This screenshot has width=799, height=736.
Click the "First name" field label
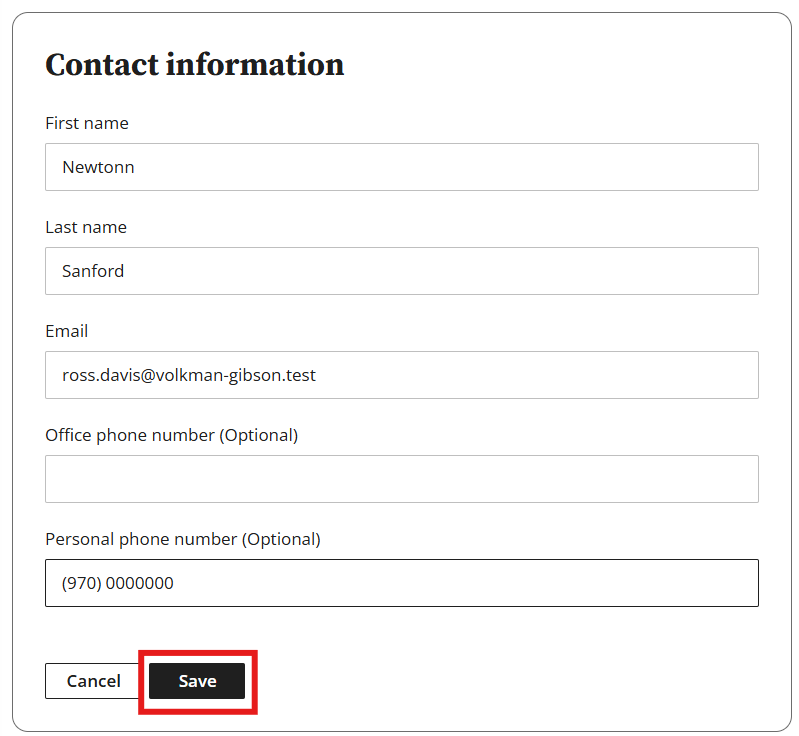point(87,123)
